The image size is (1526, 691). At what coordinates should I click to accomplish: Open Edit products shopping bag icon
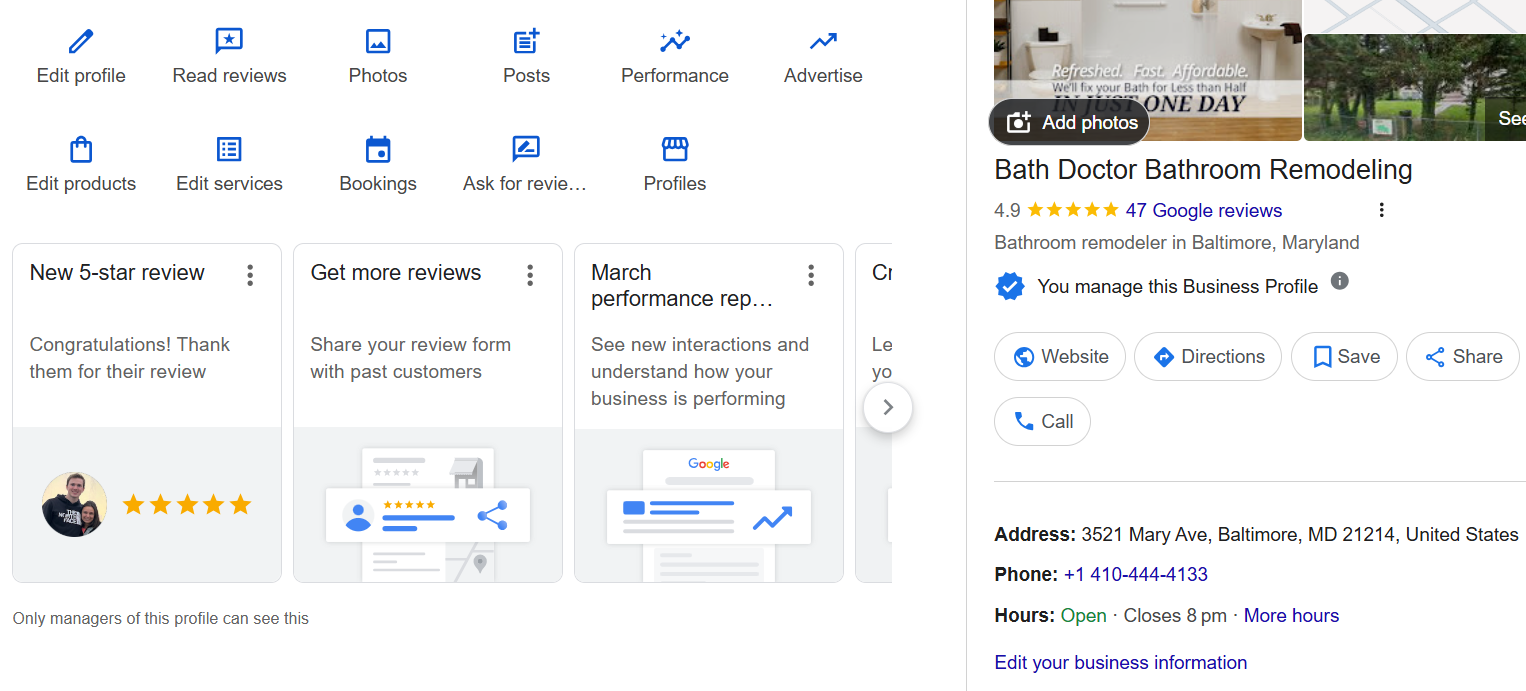click(x=81, y=149)
